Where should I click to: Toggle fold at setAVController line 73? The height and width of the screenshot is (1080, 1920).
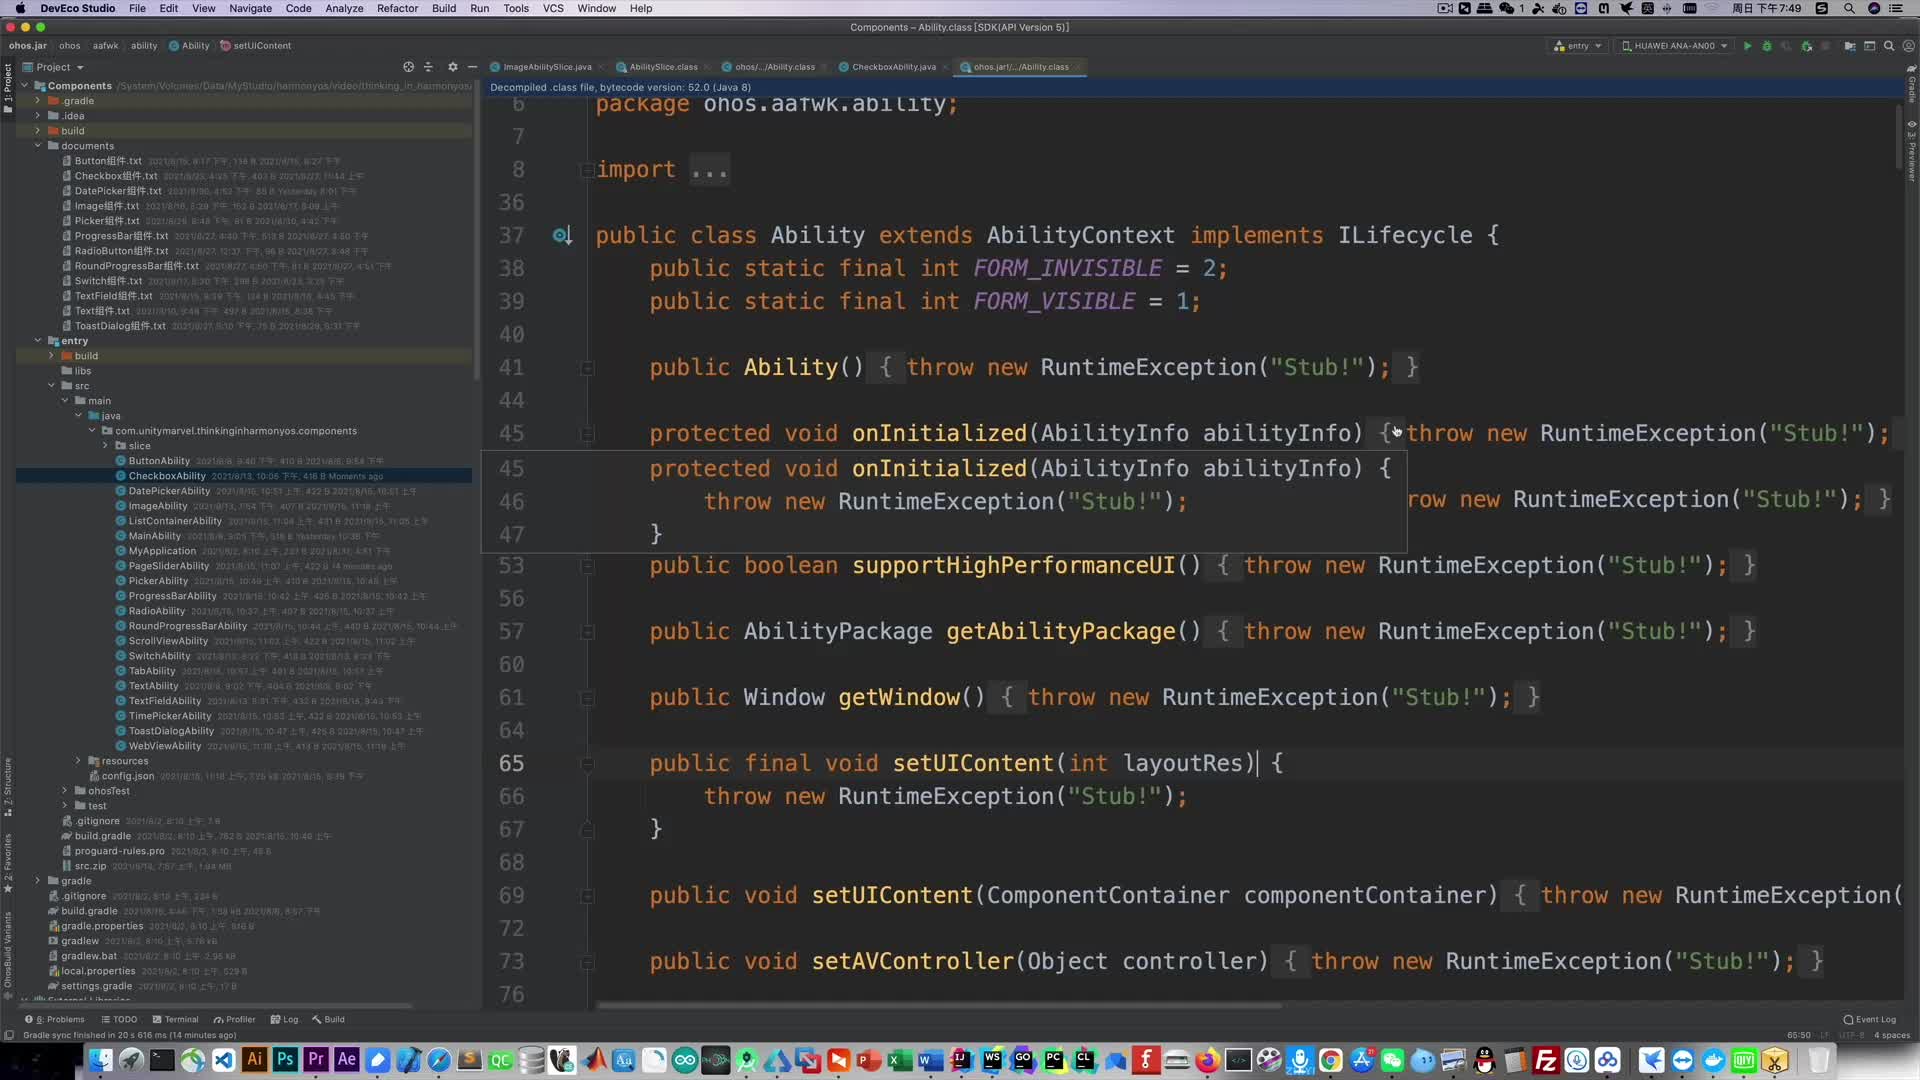tap(587, 962)
